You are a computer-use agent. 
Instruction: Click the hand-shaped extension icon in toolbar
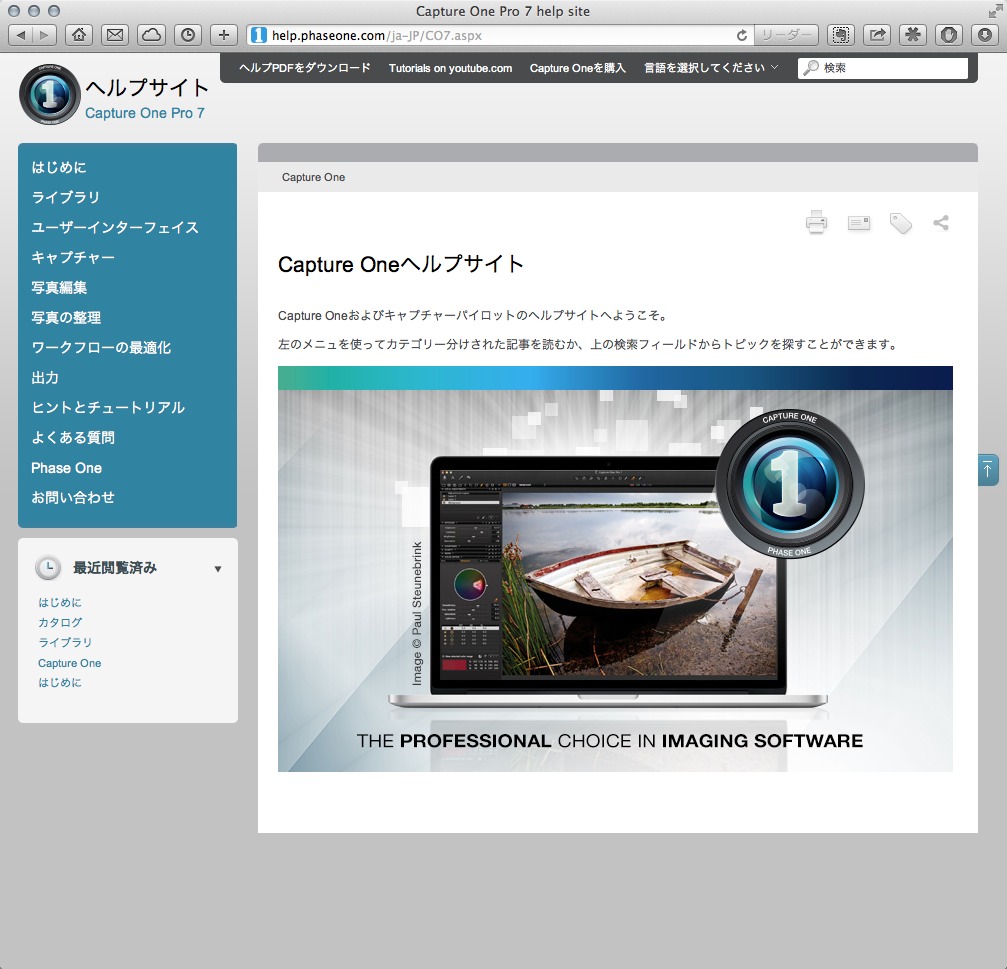[947, 33]
